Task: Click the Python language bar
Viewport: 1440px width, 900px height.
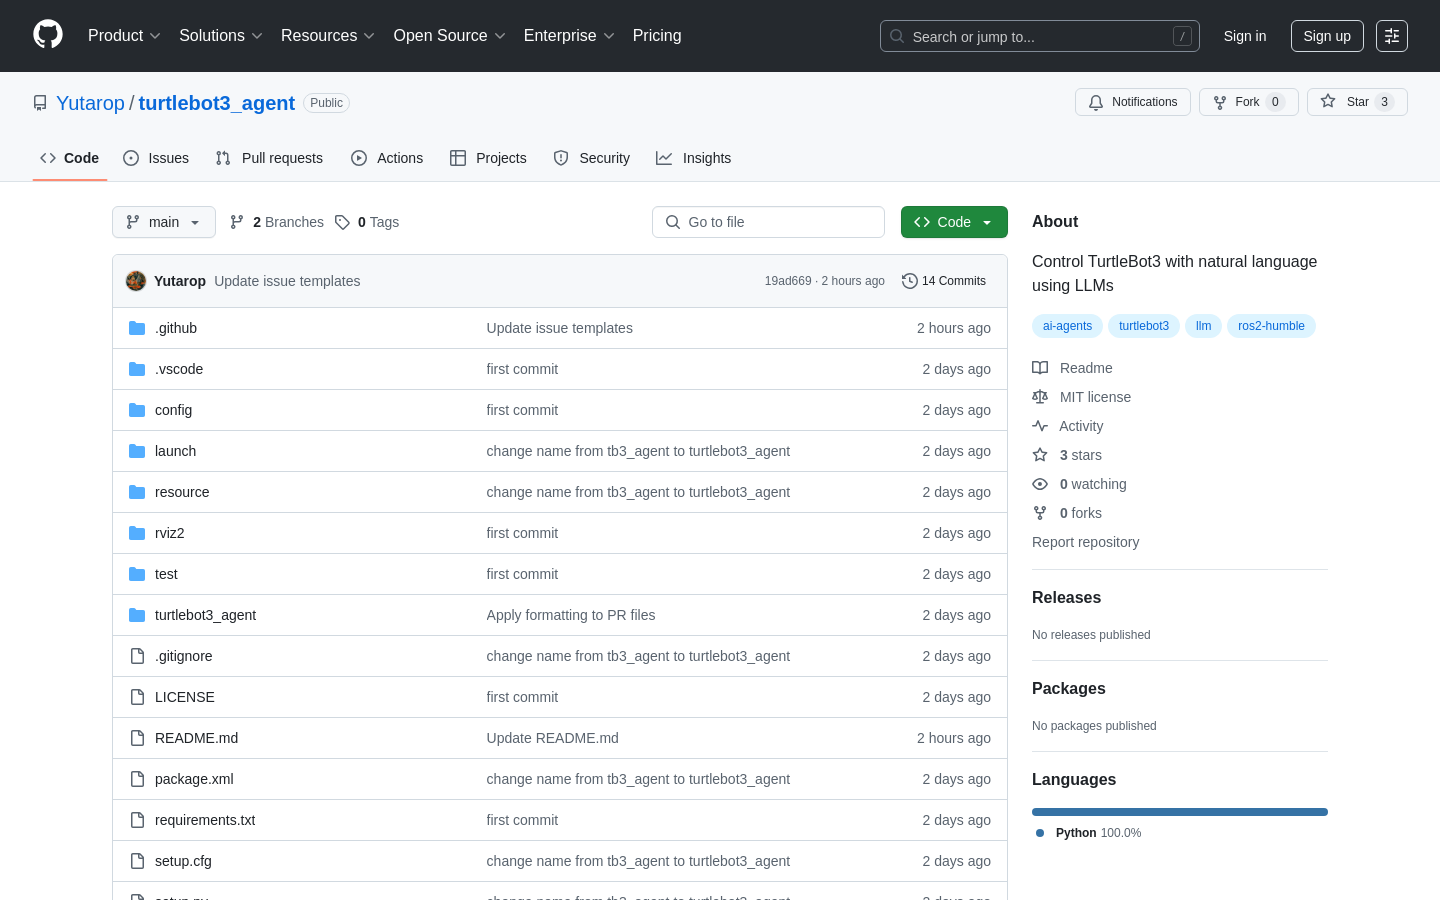Action: [x=1180, y=812]
